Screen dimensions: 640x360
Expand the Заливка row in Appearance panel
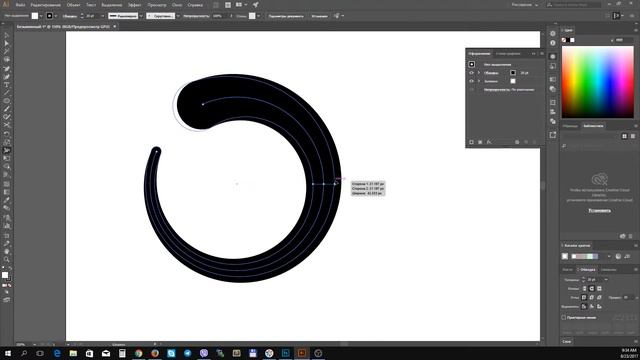[x=479, y=81]
